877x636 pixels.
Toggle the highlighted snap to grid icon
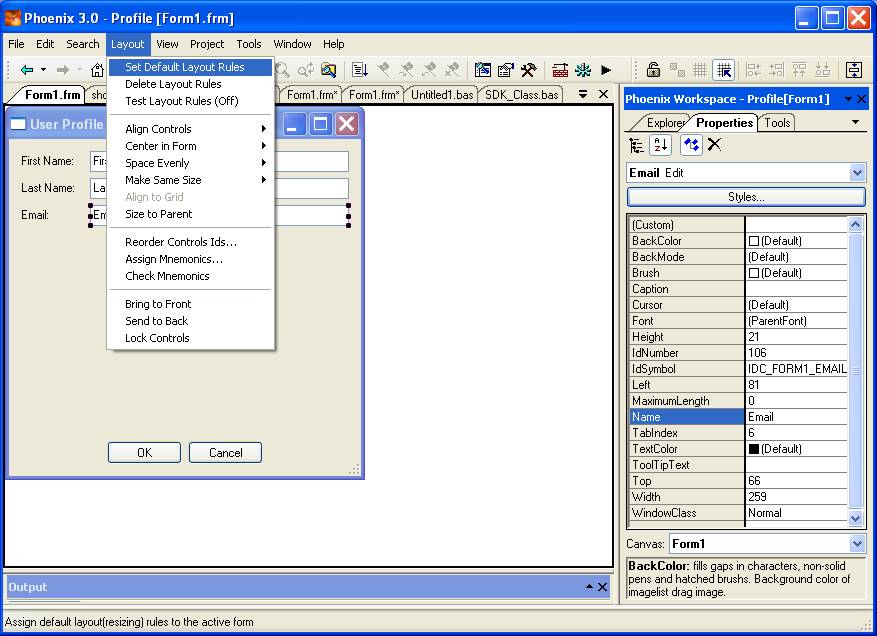coord(724,70)
